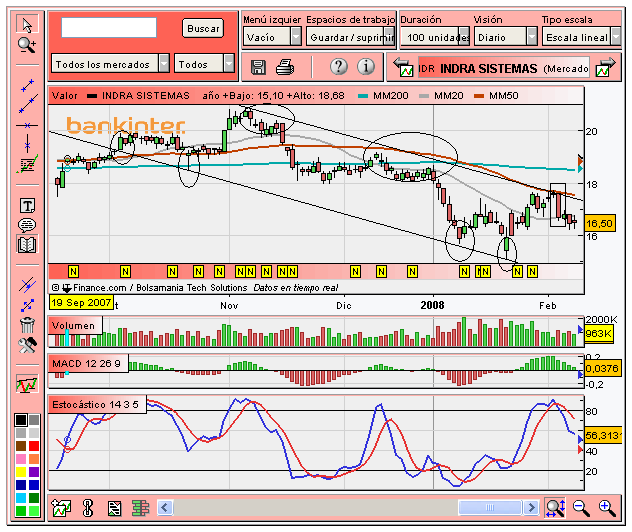The width and height of the screenshot is (632, 532).
Task: Click the MACD 12 26 9 panel label
Action: coord(86,364)
